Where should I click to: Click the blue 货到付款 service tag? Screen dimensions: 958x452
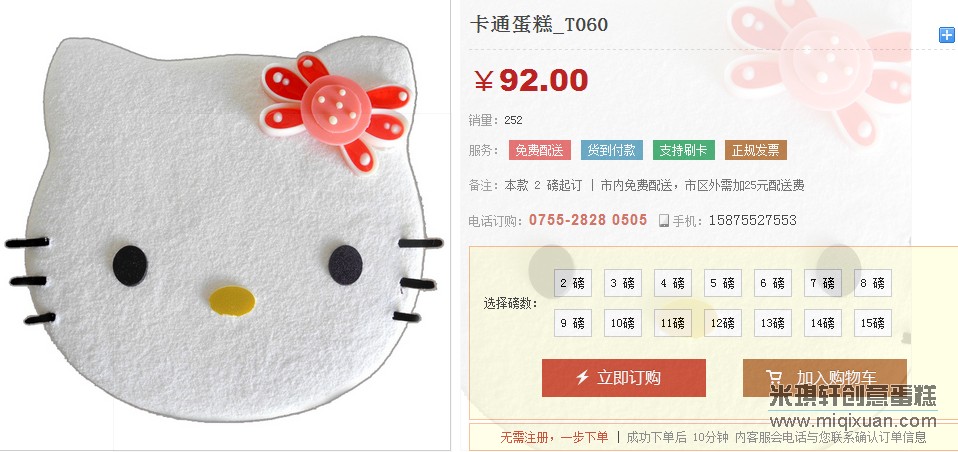(612, 150)
